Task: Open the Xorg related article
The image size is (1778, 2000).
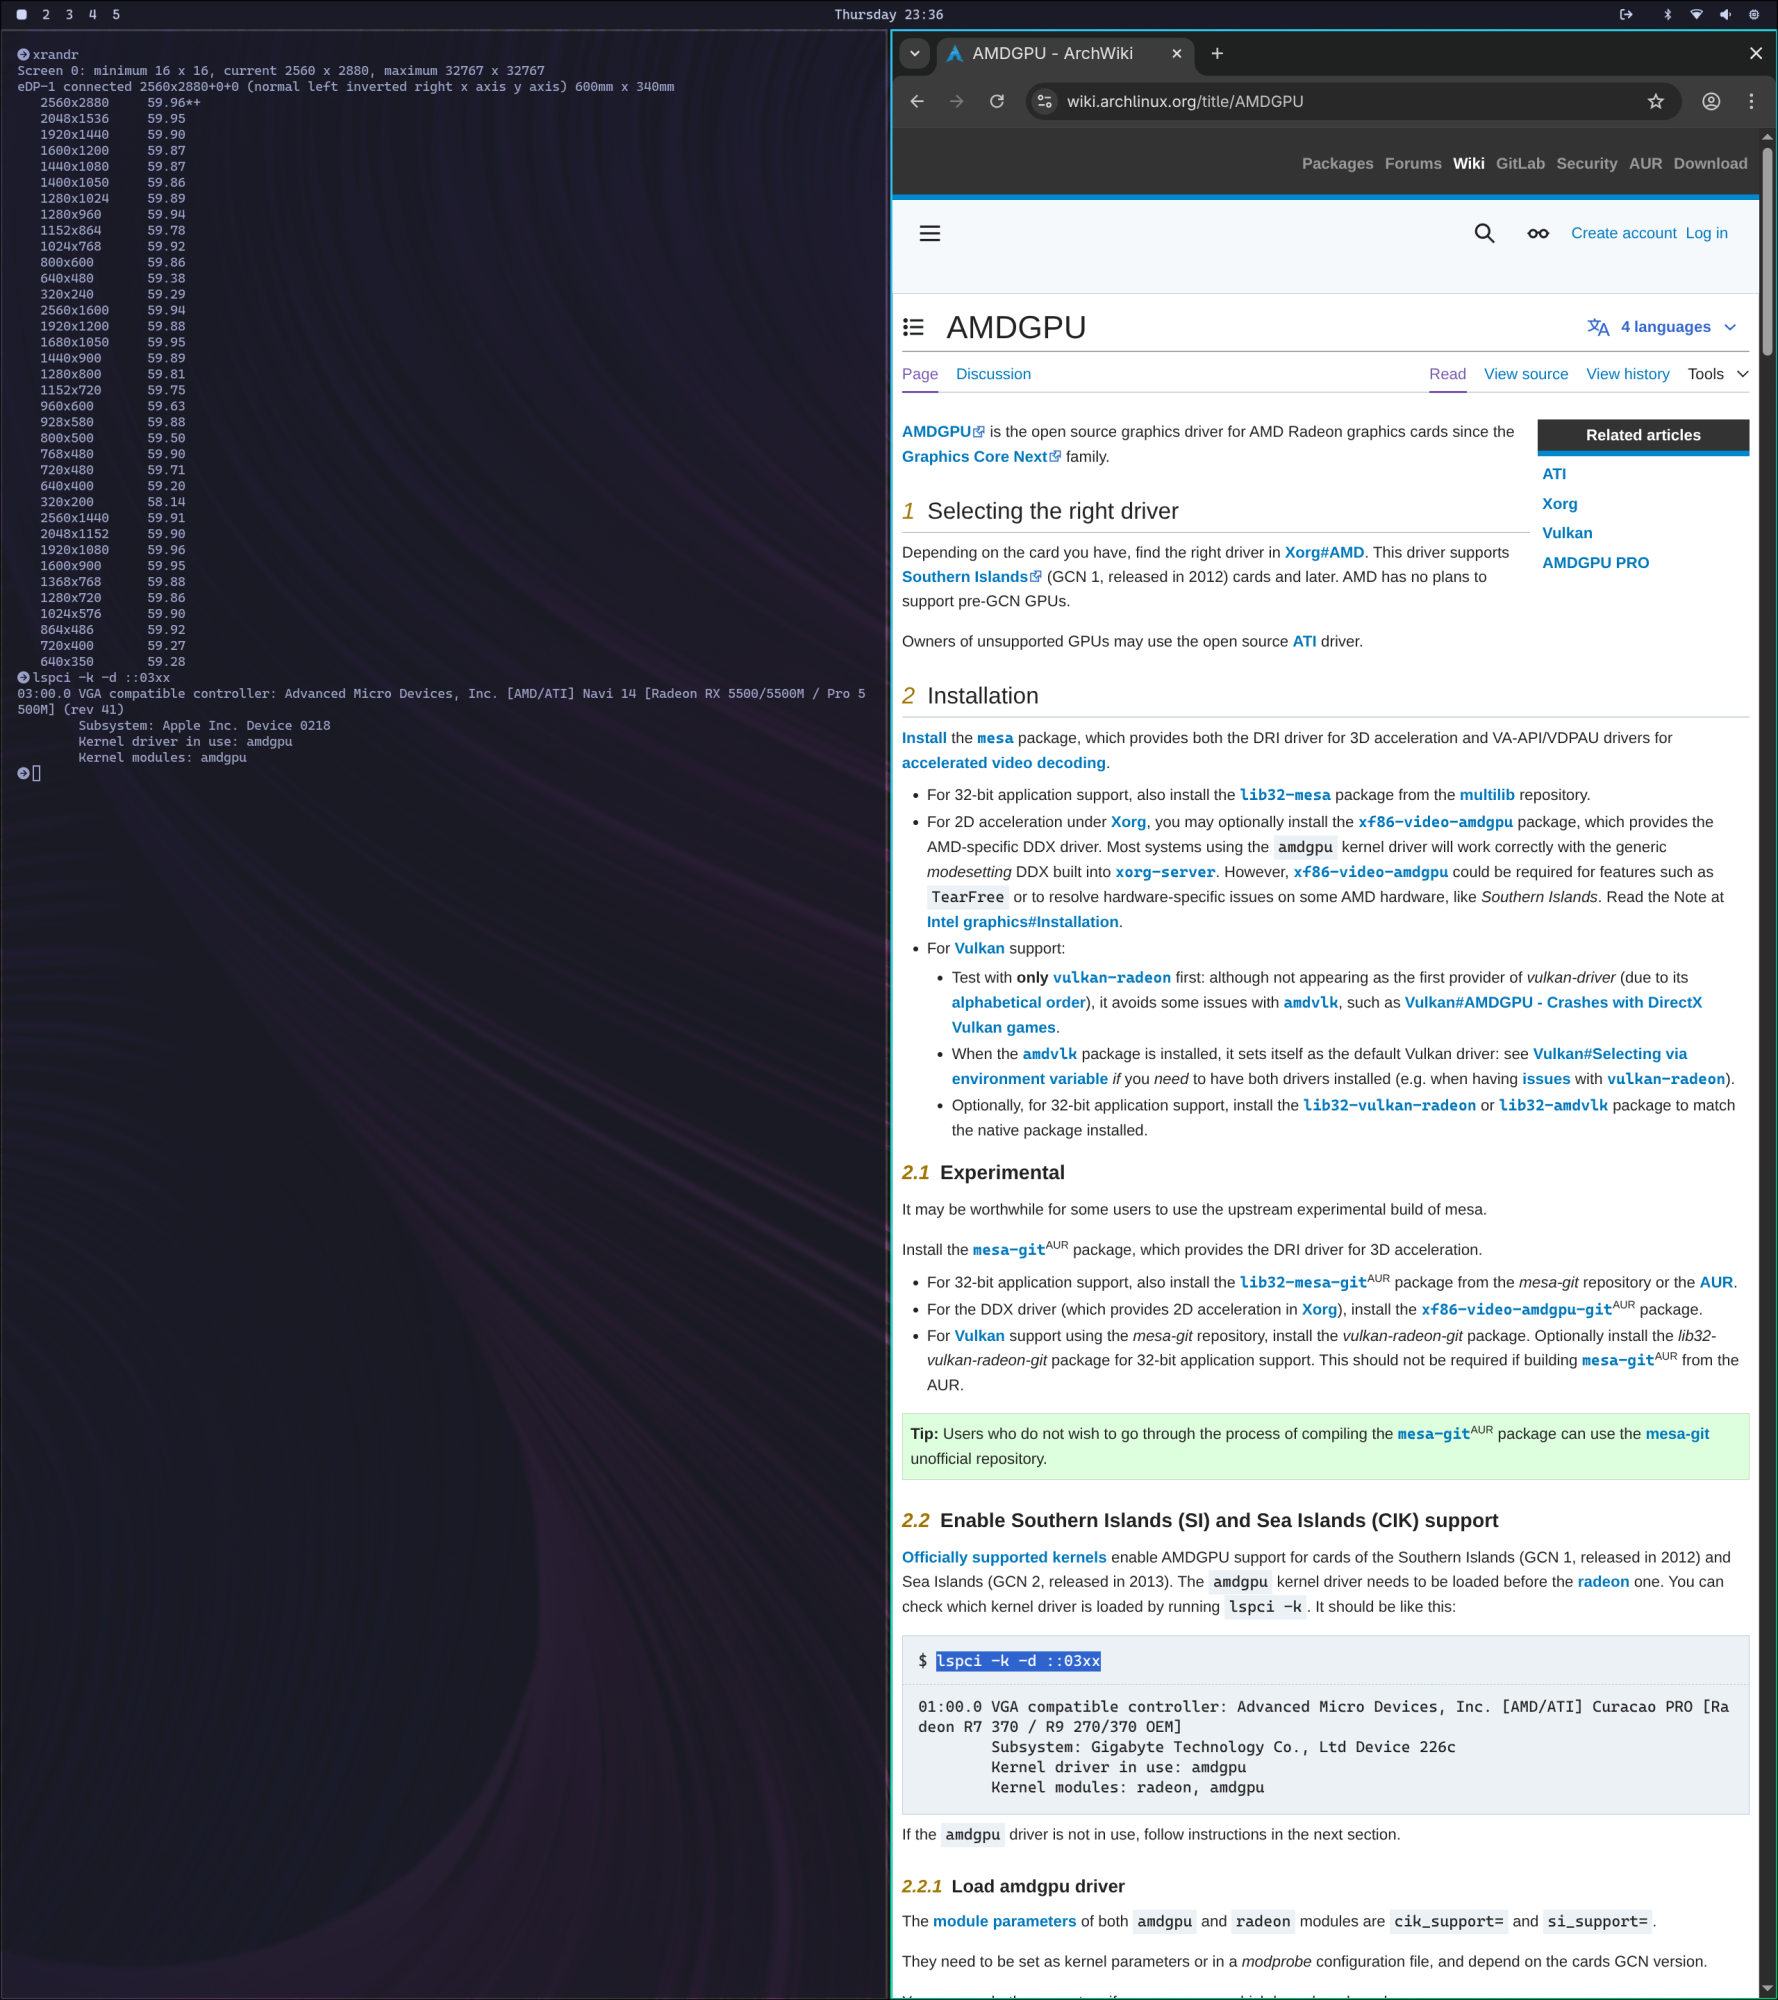Action: tap(1559, 504)
